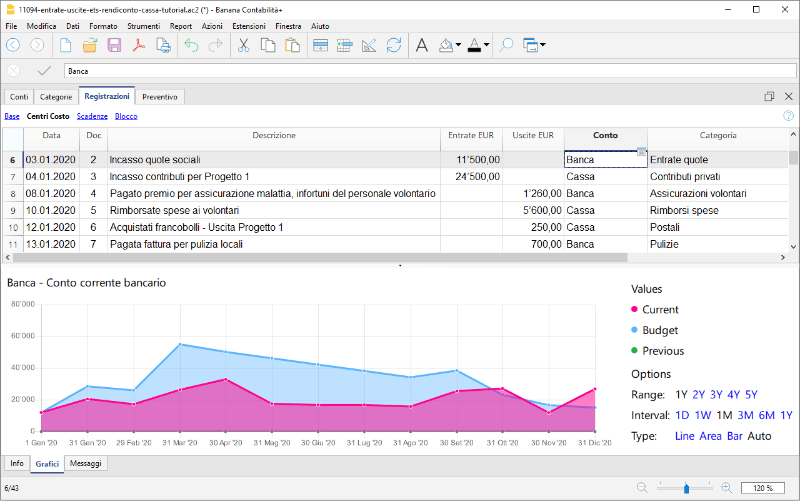Select the Scadenze view link
Screen dimensions: 800x501
point(91,116)
